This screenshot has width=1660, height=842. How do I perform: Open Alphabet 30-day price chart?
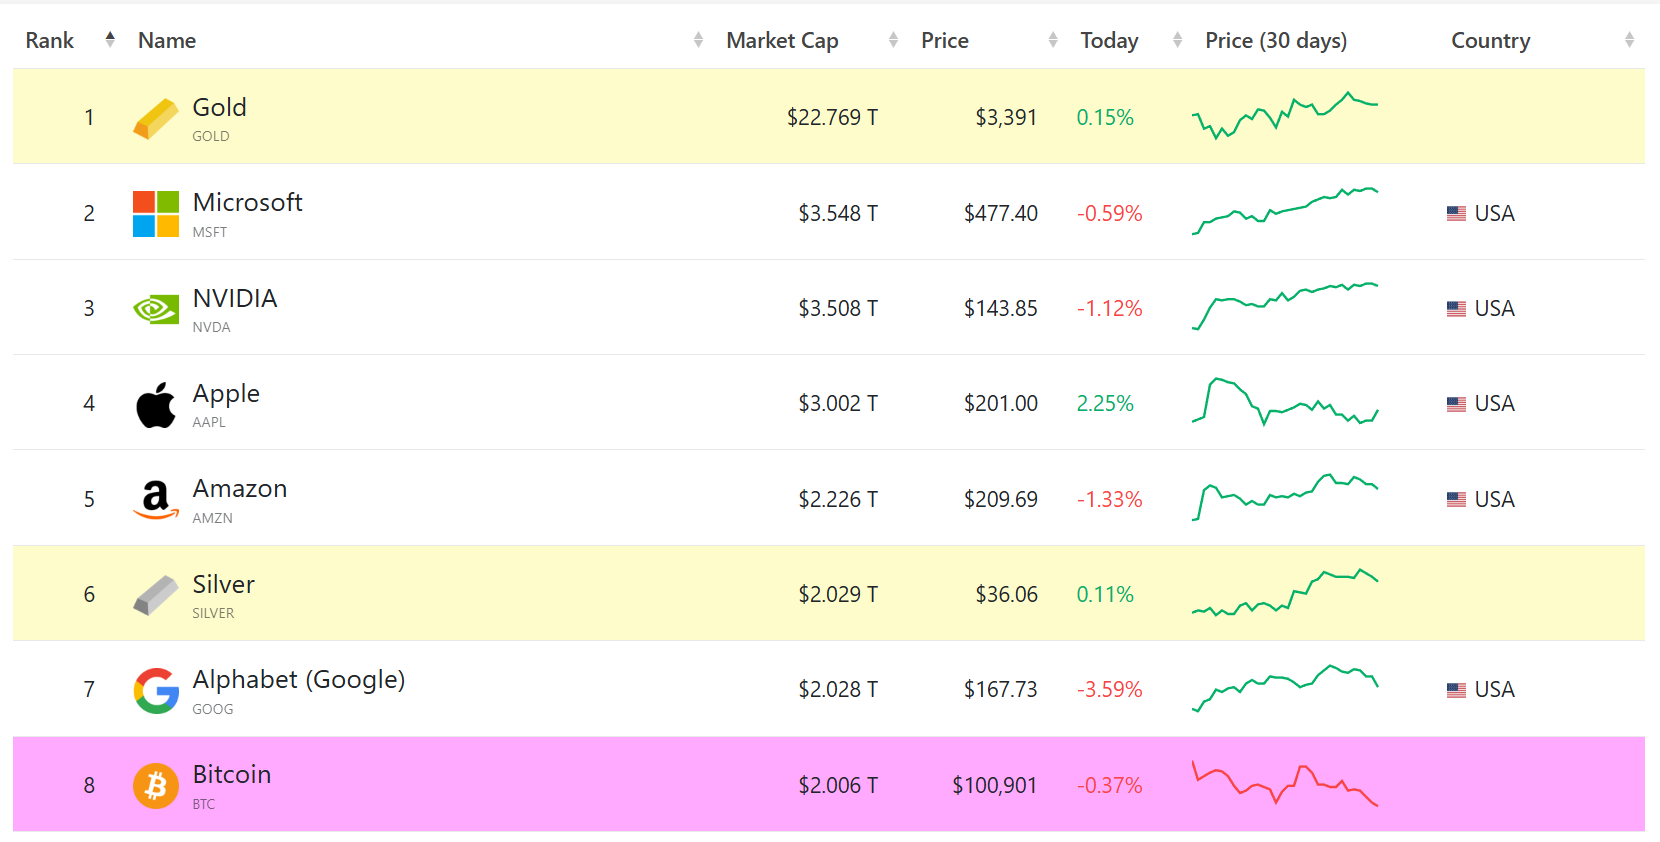tap(1285, 688)
